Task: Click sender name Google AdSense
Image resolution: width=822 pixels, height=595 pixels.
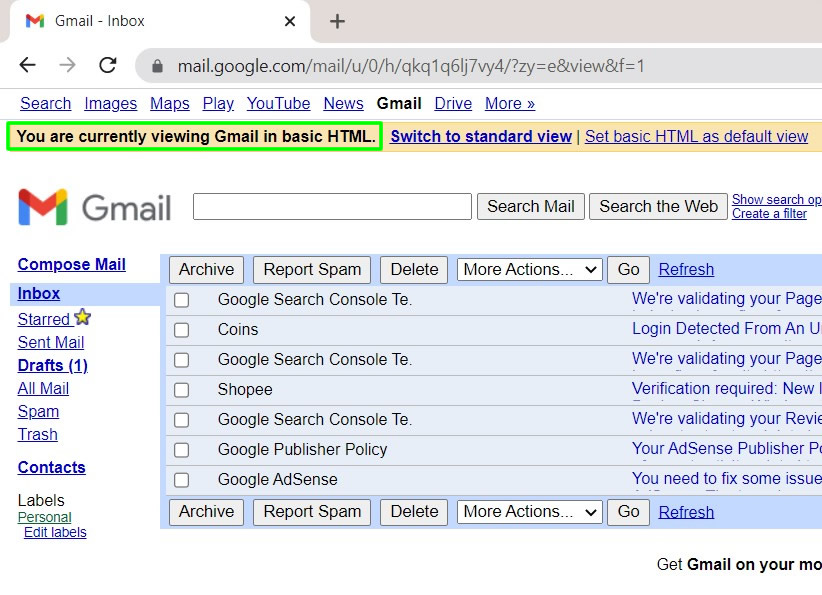Action: [x=277, y=480]
